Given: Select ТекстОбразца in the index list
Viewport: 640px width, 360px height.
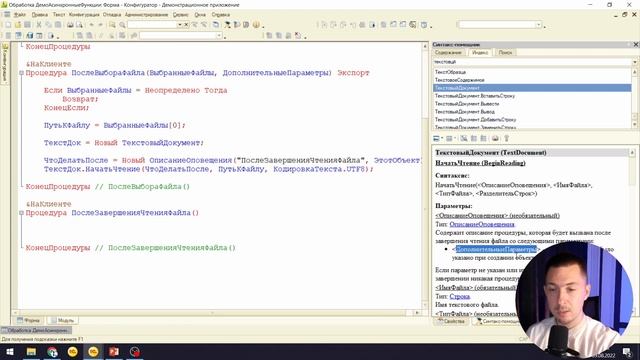Looking at the screenshot, I should 532,72.
